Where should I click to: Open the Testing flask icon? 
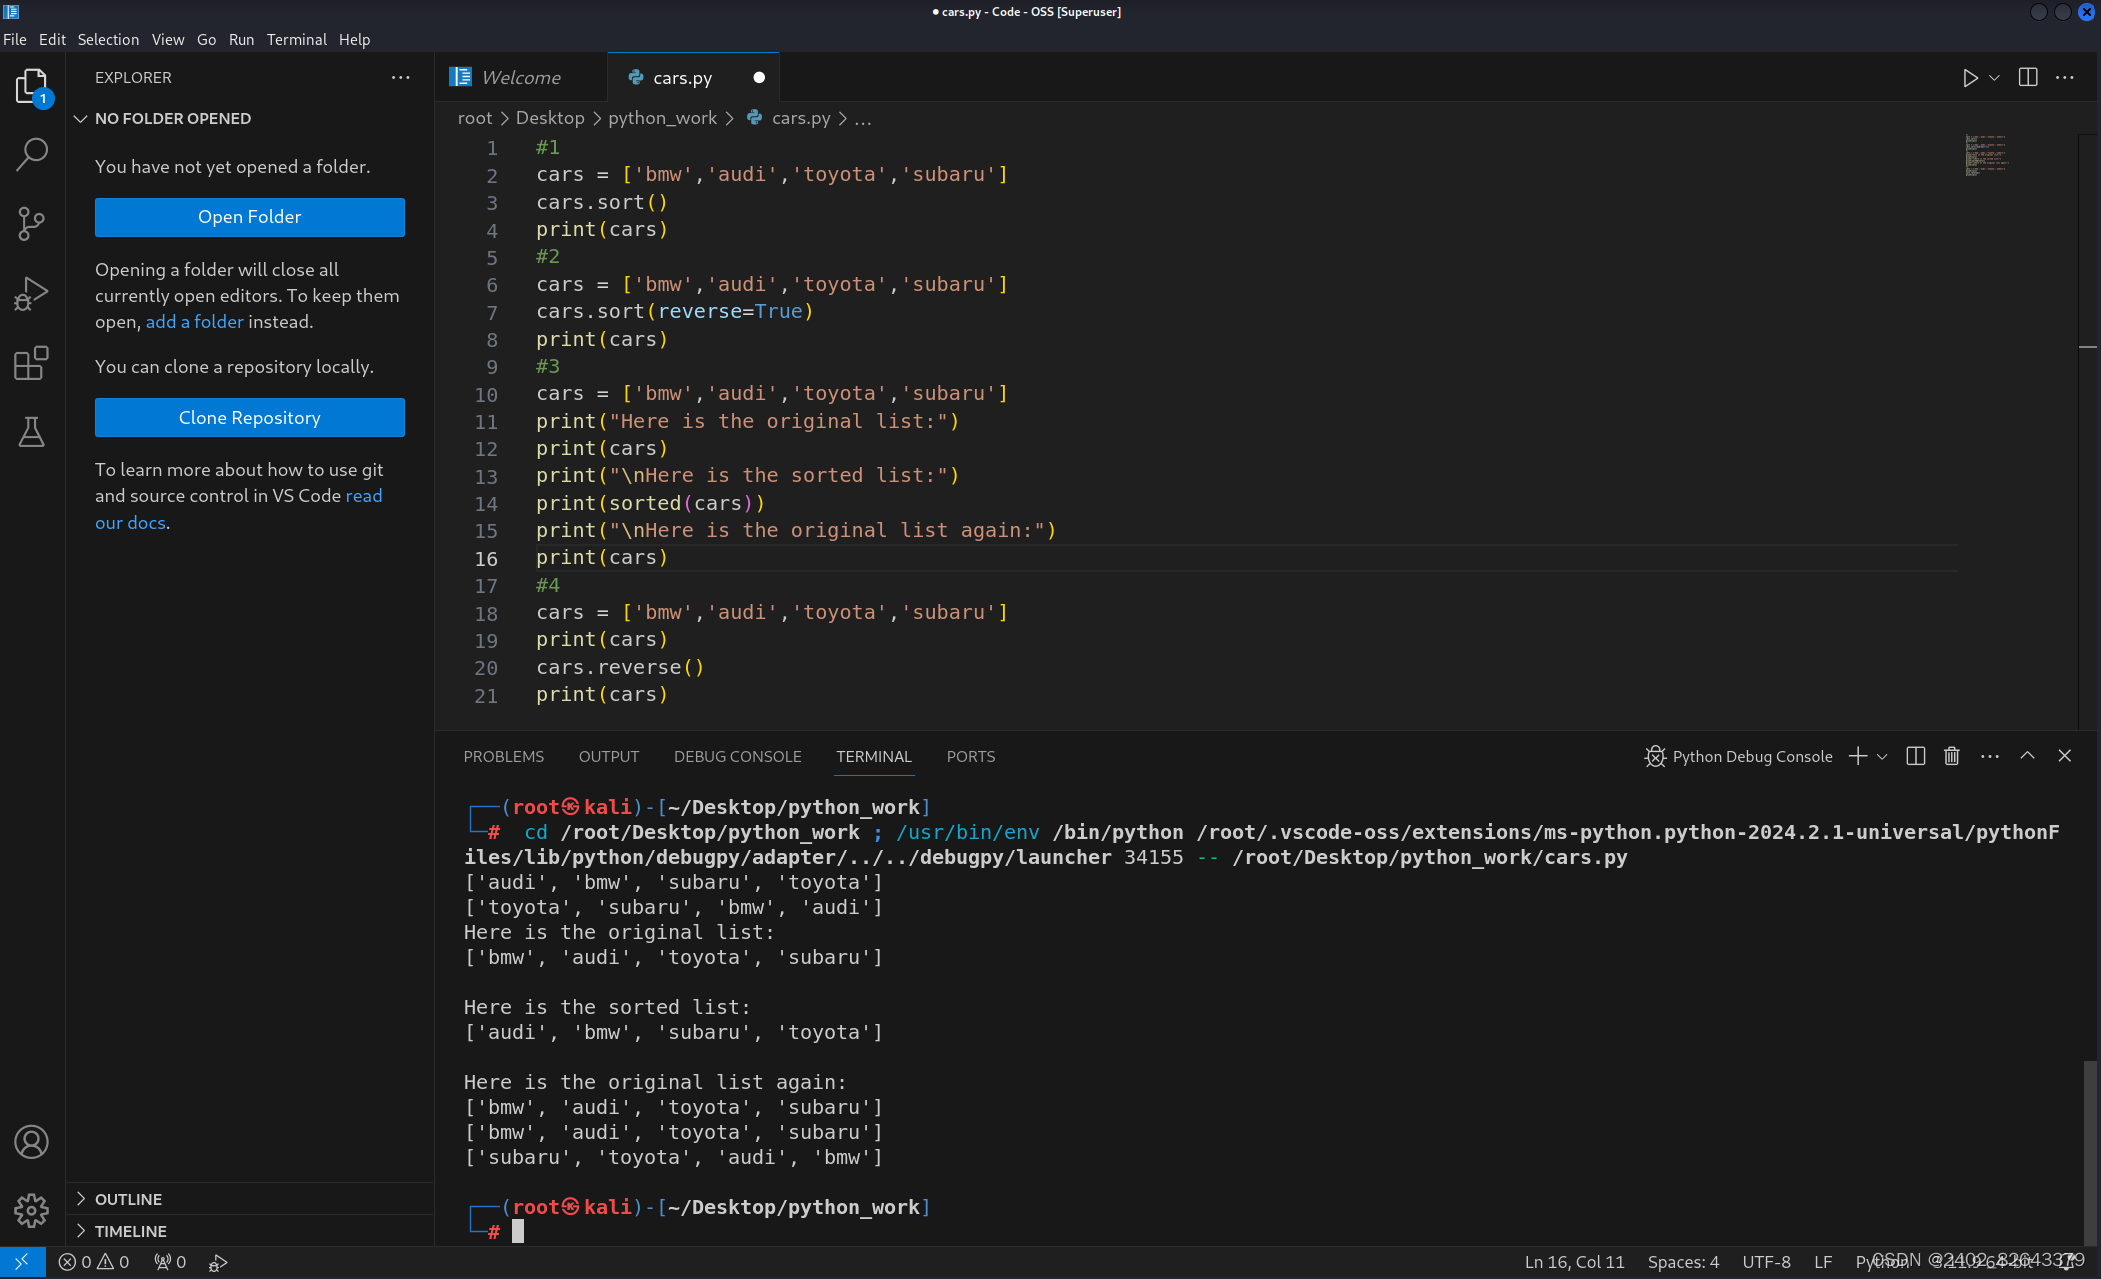(32, 432)
